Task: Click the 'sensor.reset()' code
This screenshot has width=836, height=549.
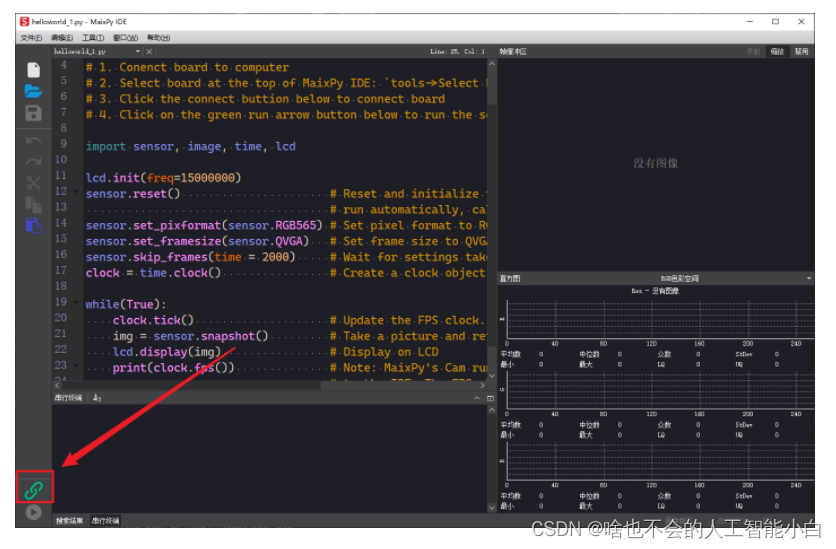Action: point(133,194)
